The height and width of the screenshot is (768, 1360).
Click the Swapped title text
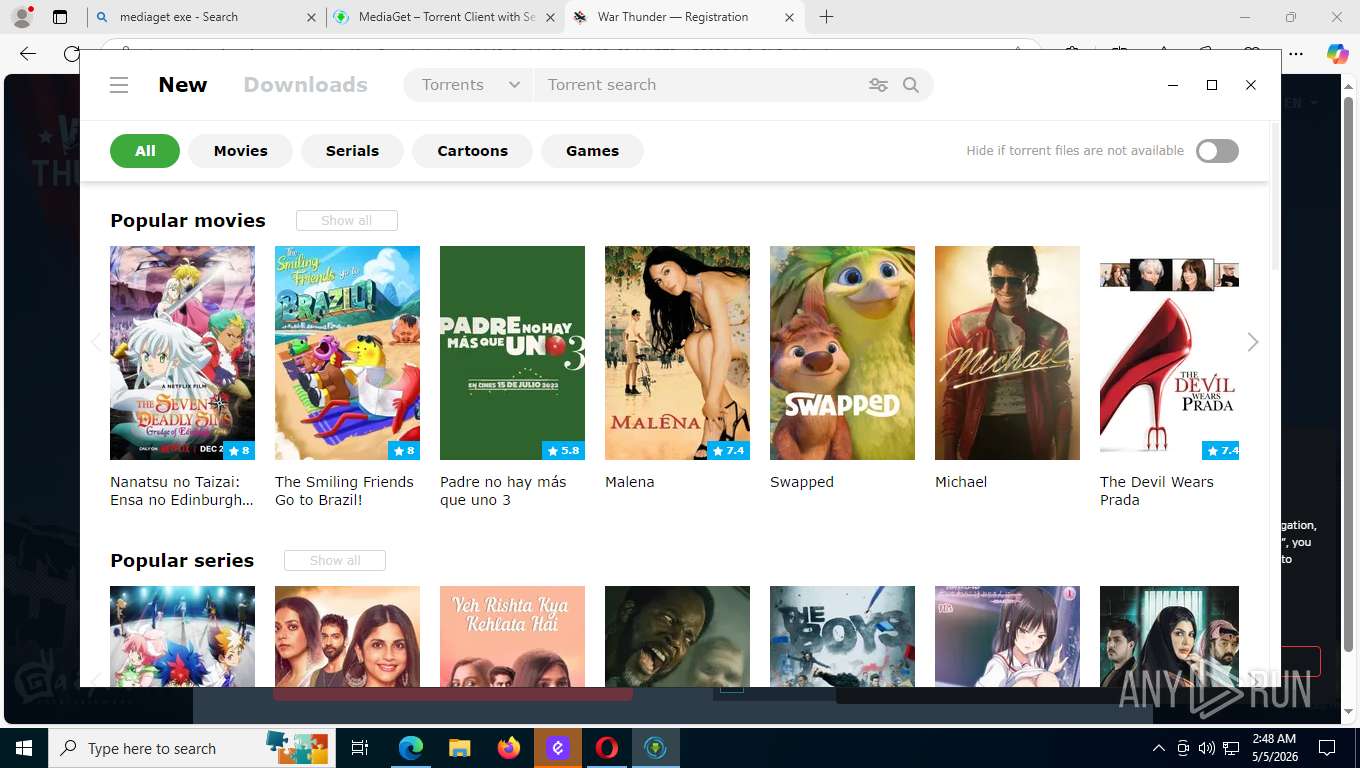coord(801,482)
